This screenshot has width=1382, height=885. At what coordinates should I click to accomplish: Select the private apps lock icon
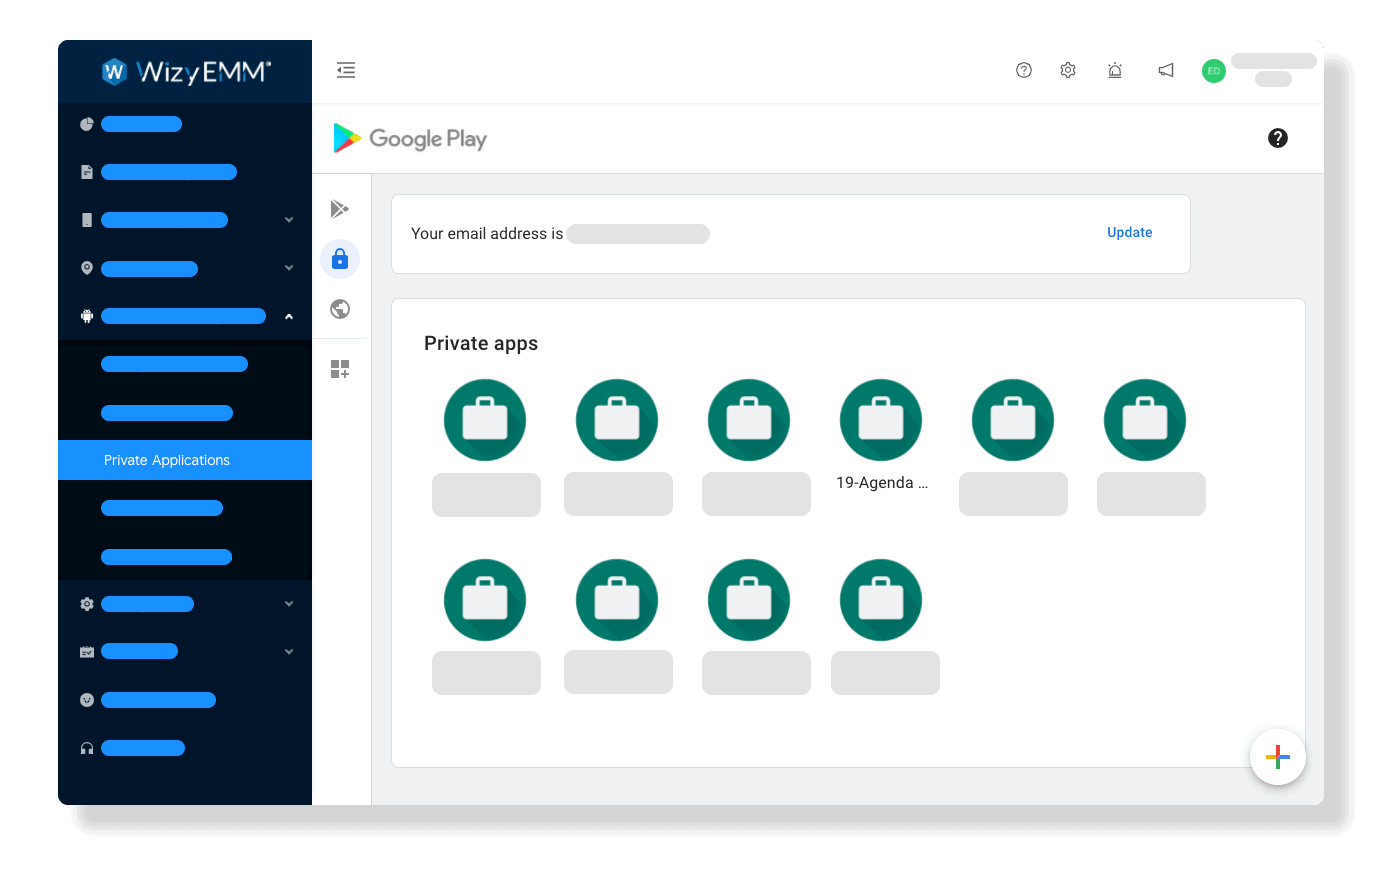click(x=340, y=259)
